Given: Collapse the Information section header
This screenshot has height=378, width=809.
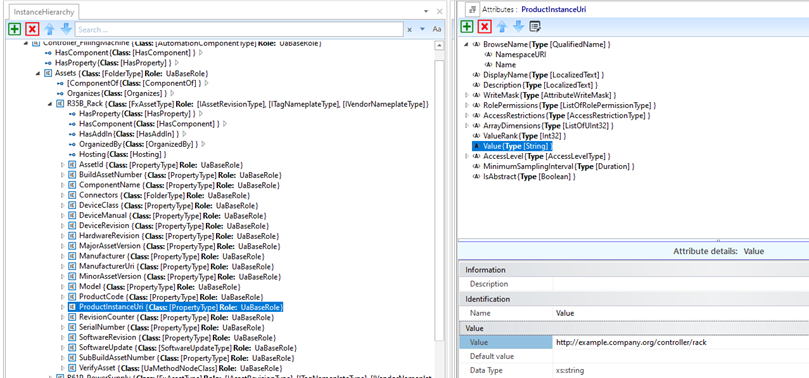Looking at the screenshot, I should (x=634, y=270).
